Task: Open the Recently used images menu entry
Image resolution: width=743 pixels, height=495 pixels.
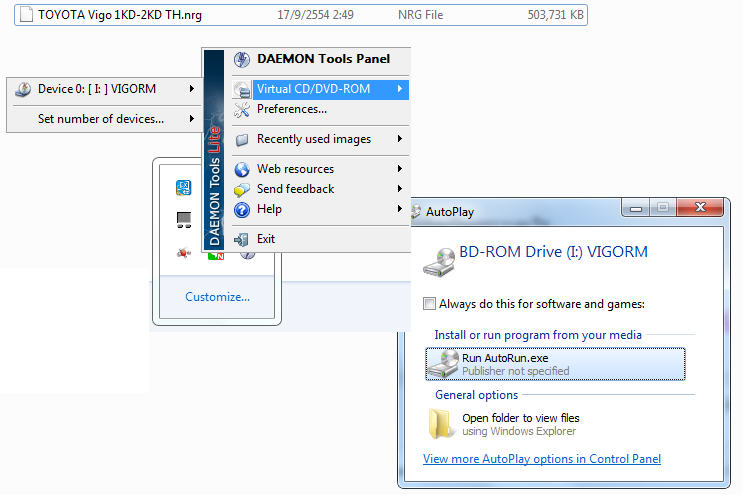Action: pyautogui.click(x=321, y=139)
